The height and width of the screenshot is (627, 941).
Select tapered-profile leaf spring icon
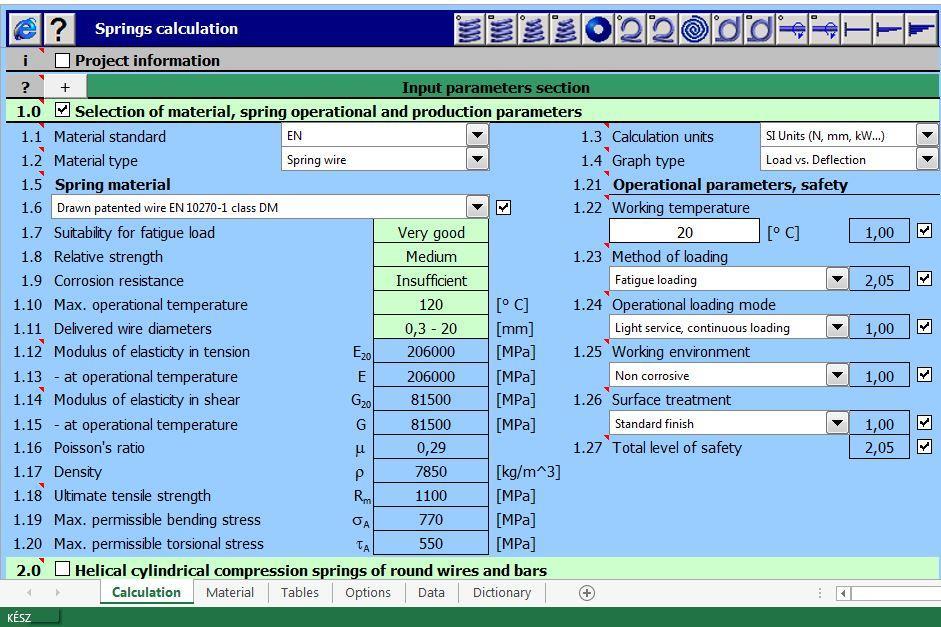[x=889, y=28]
